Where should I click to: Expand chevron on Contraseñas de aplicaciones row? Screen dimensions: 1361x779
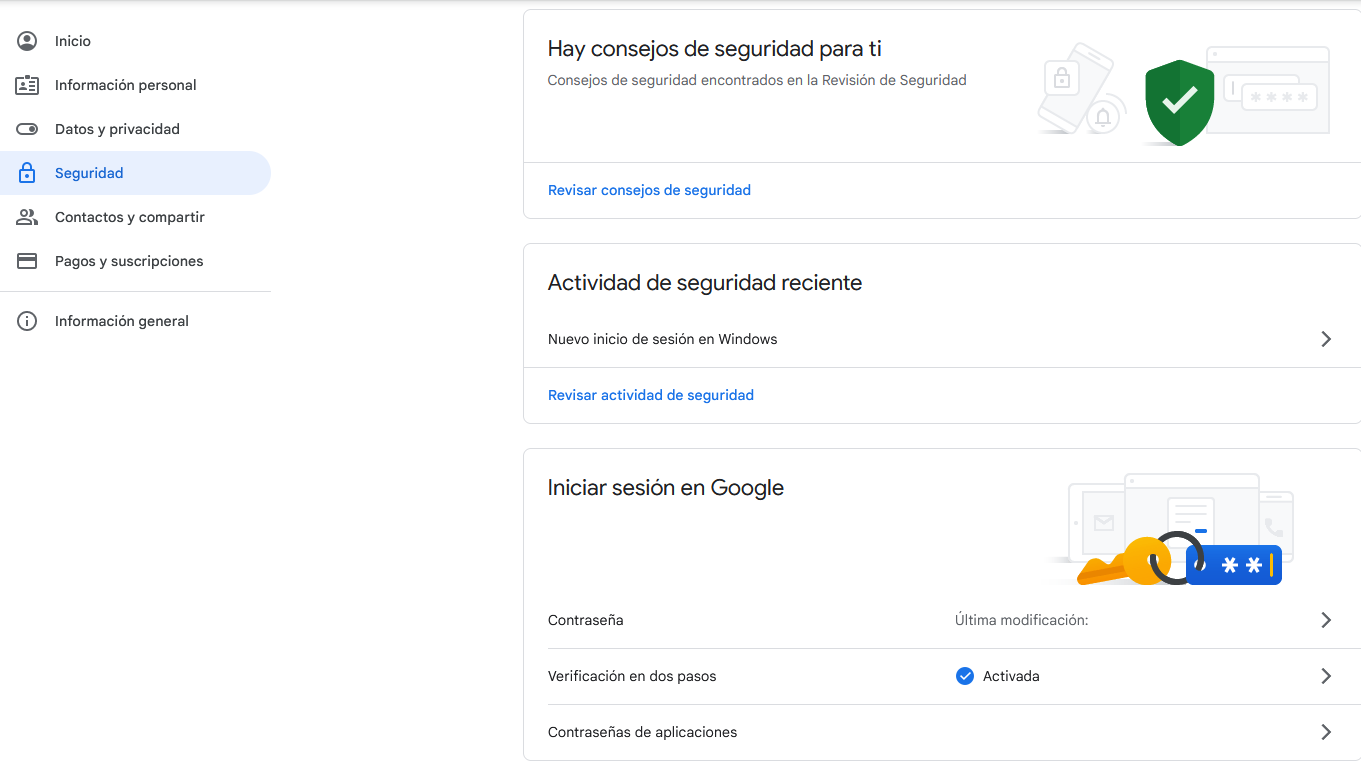tap(1326, 732)
